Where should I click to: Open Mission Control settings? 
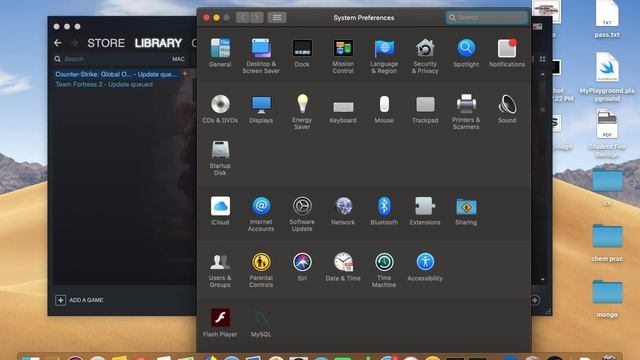[343, 56]
